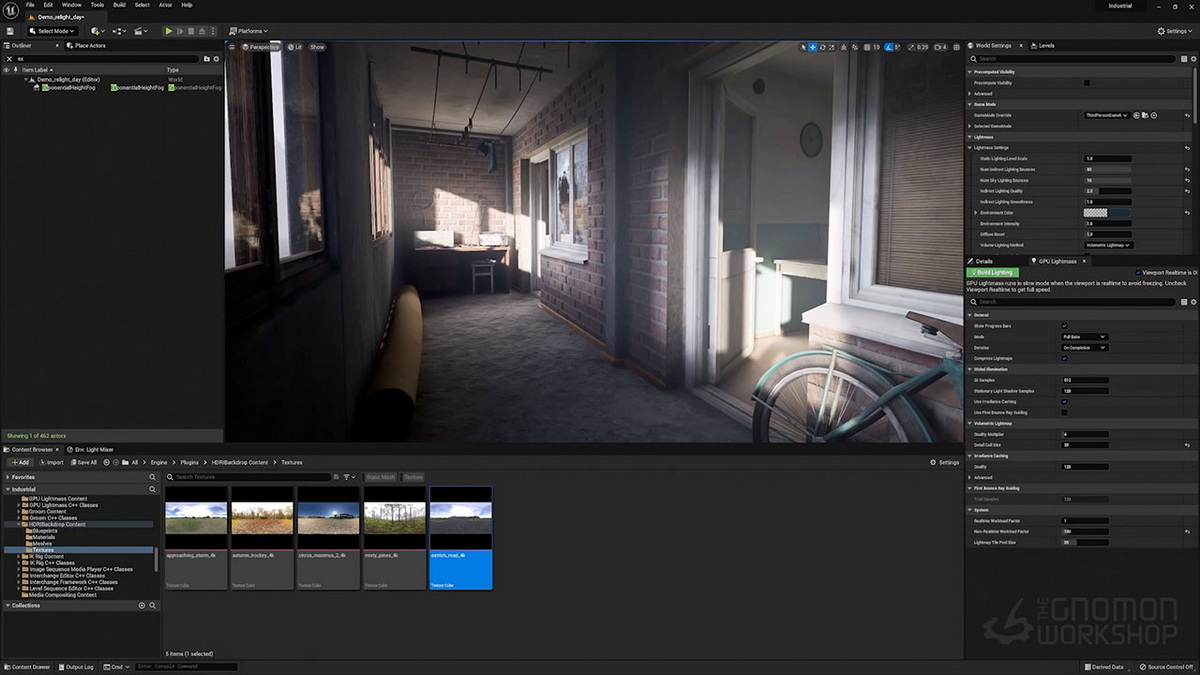Open the Denoise On Completion dropdown

[1084, 348]
